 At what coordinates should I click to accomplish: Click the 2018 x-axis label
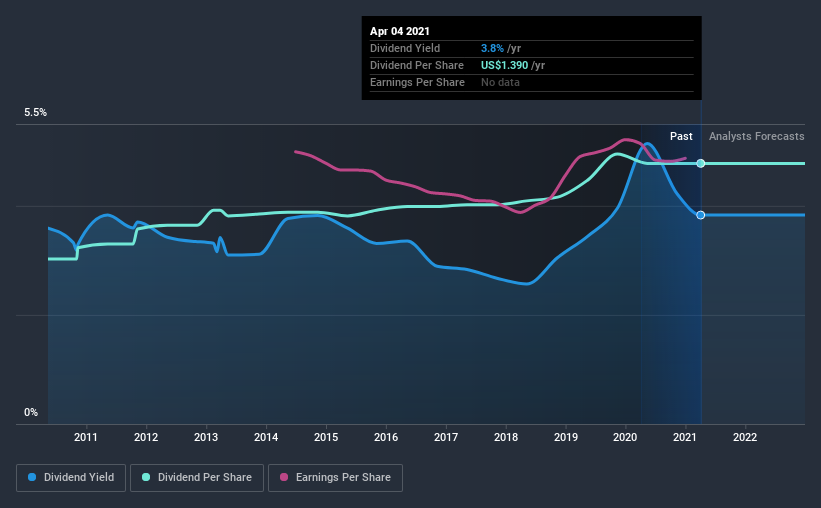[x=506, y=437]
